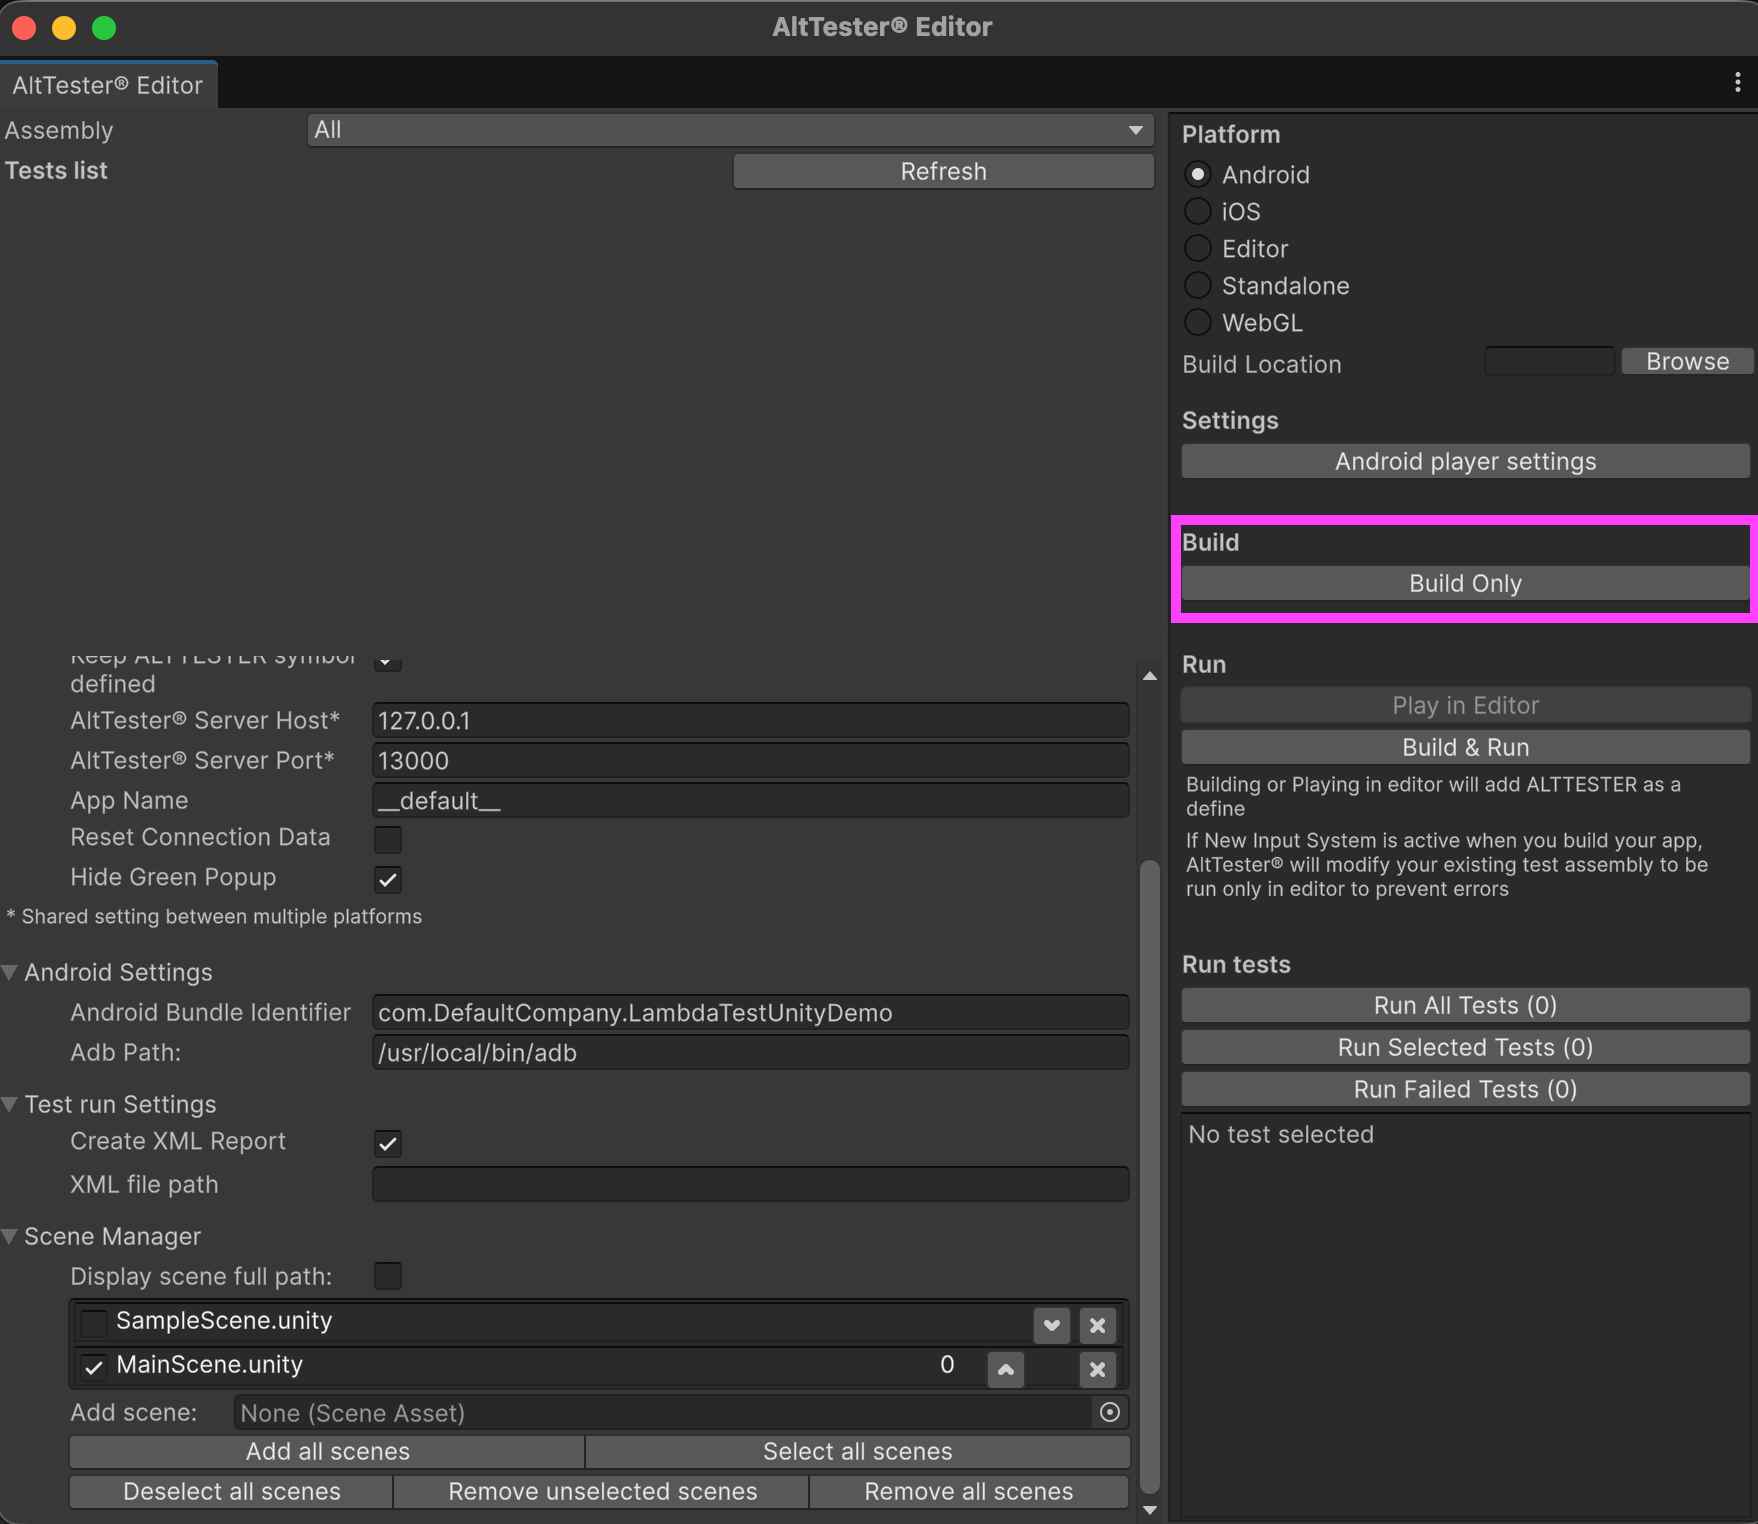Focus the AltTester Server Host field
Image resolution: width=1758 pixels, height=1524 pixels.
click(750, 720)
